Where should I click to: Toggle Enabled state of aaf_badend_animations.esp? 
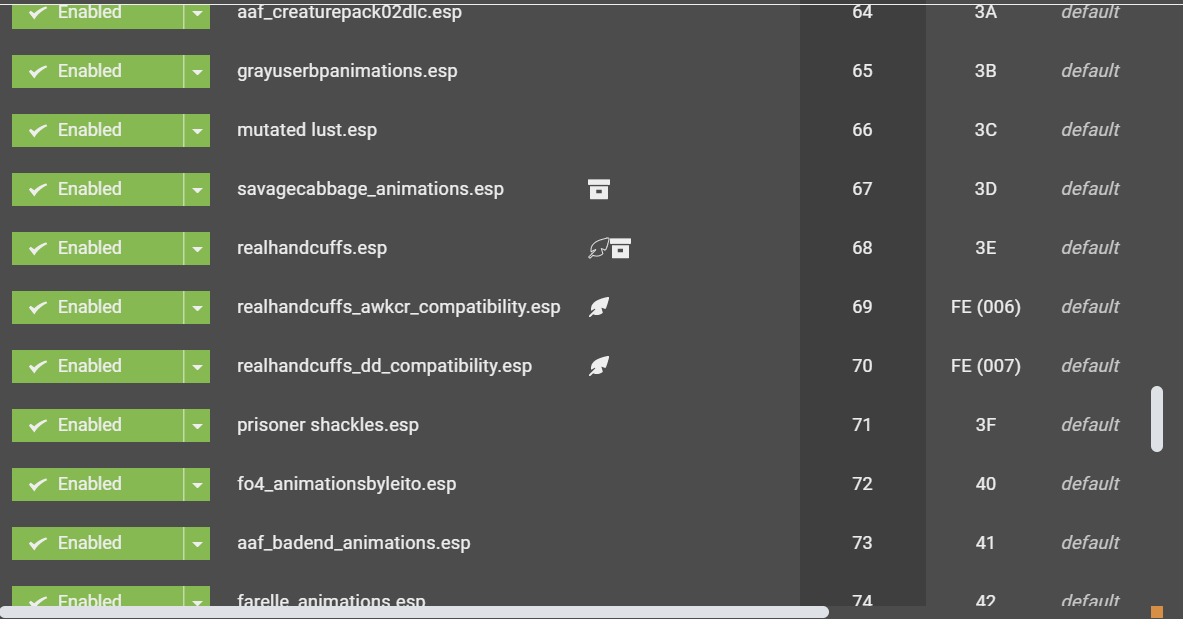(97, 543)
